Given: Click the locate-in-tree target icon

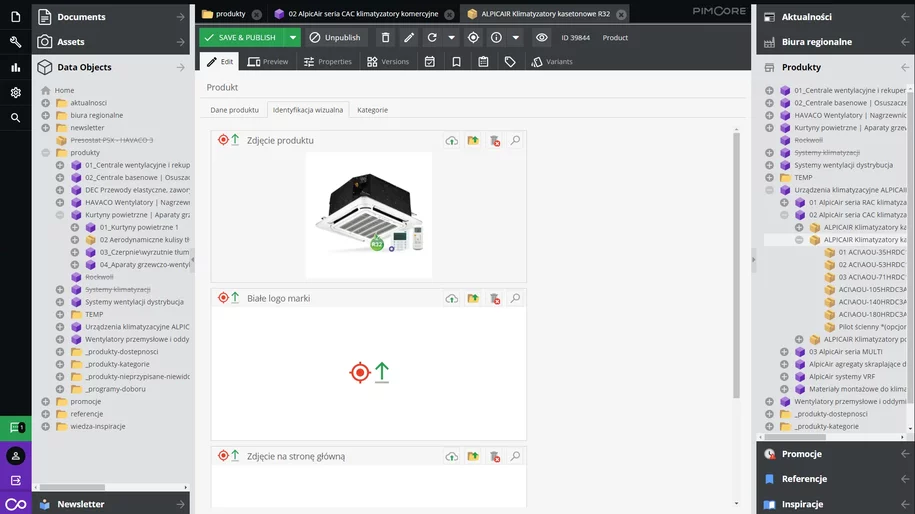Looking at the screenshot, I should [474, 37].
